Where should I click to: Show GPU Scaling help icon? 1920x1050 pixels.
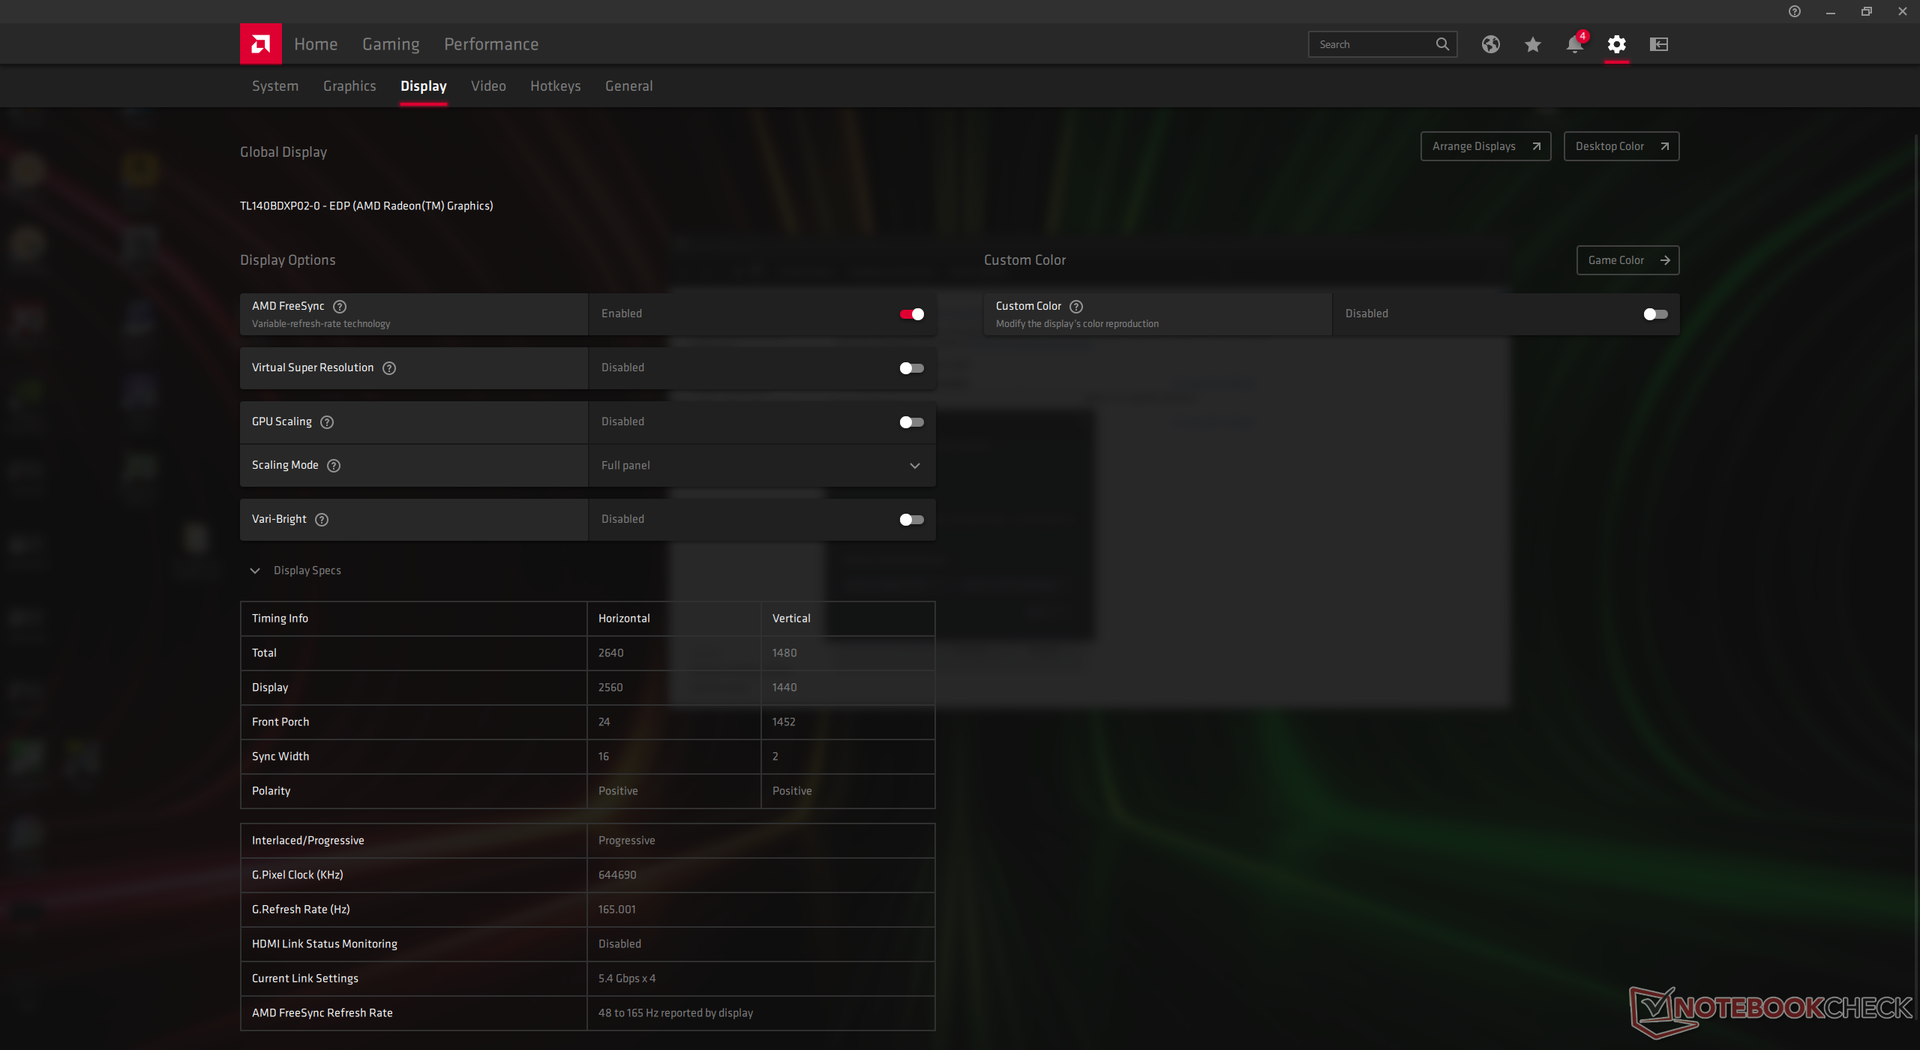pyautogui.click(x=327, y=422)
